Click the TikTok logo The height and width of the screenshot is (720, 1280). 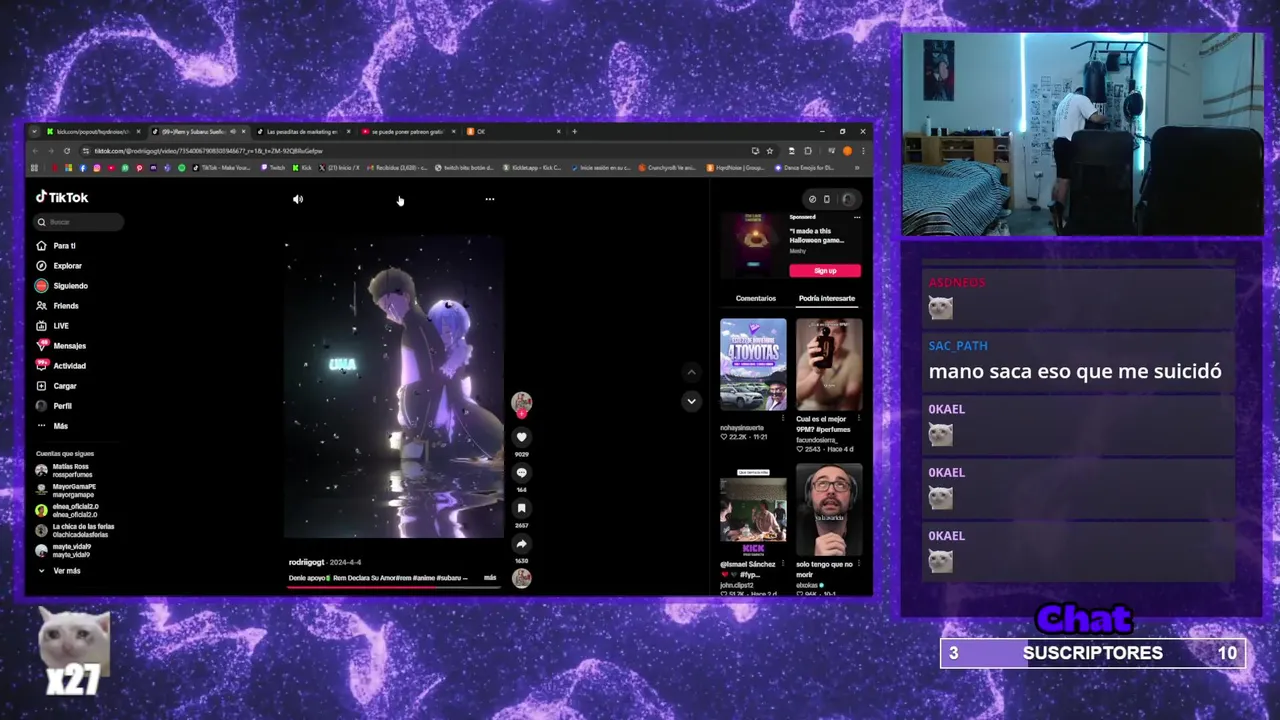62,197
